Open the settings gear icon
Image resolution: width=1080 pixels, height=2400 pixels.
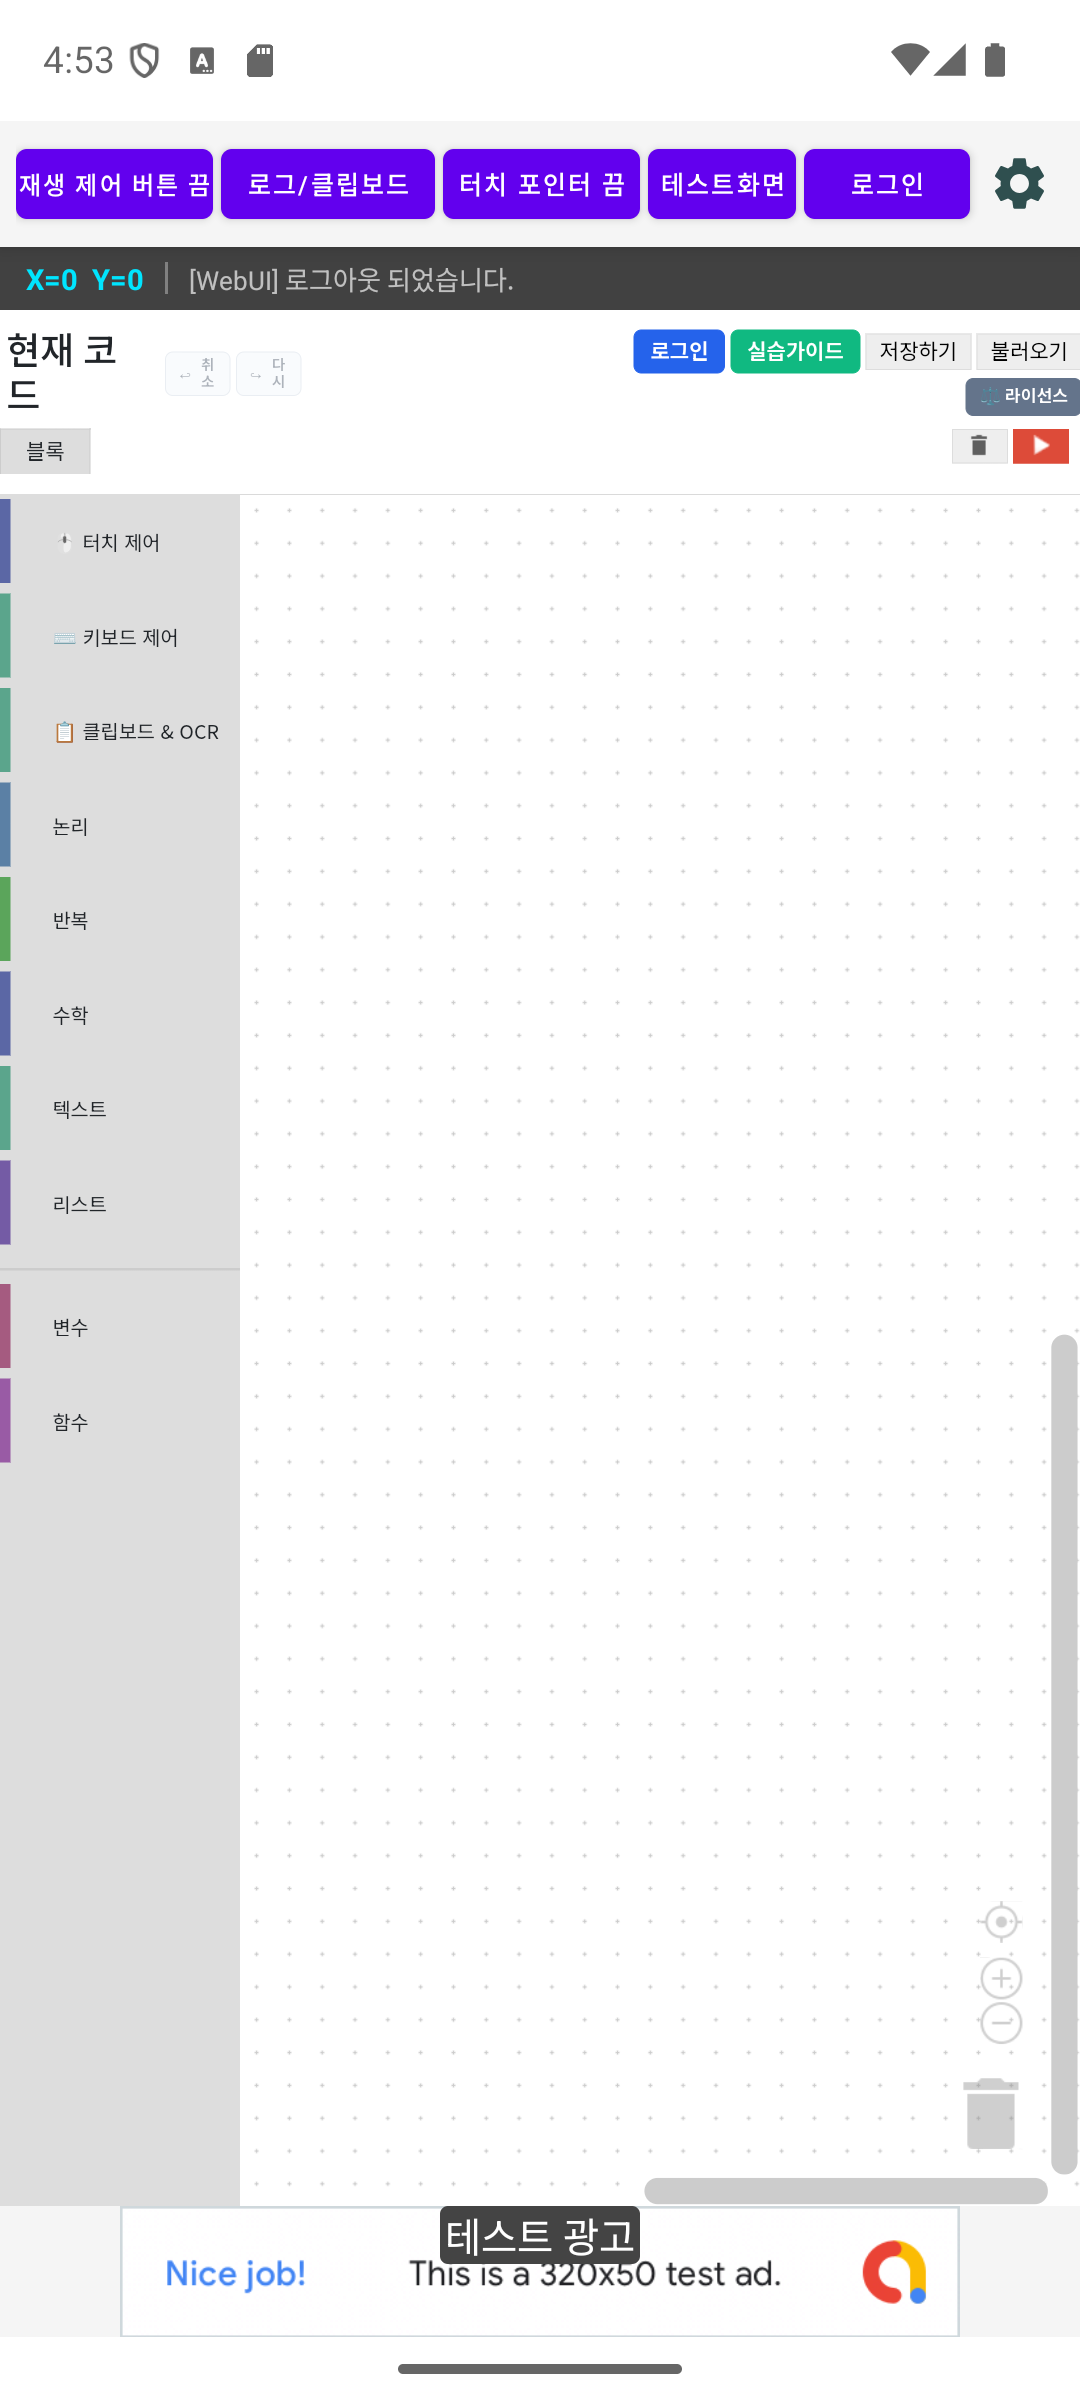pyautogui.click(x=1019, y=184)
